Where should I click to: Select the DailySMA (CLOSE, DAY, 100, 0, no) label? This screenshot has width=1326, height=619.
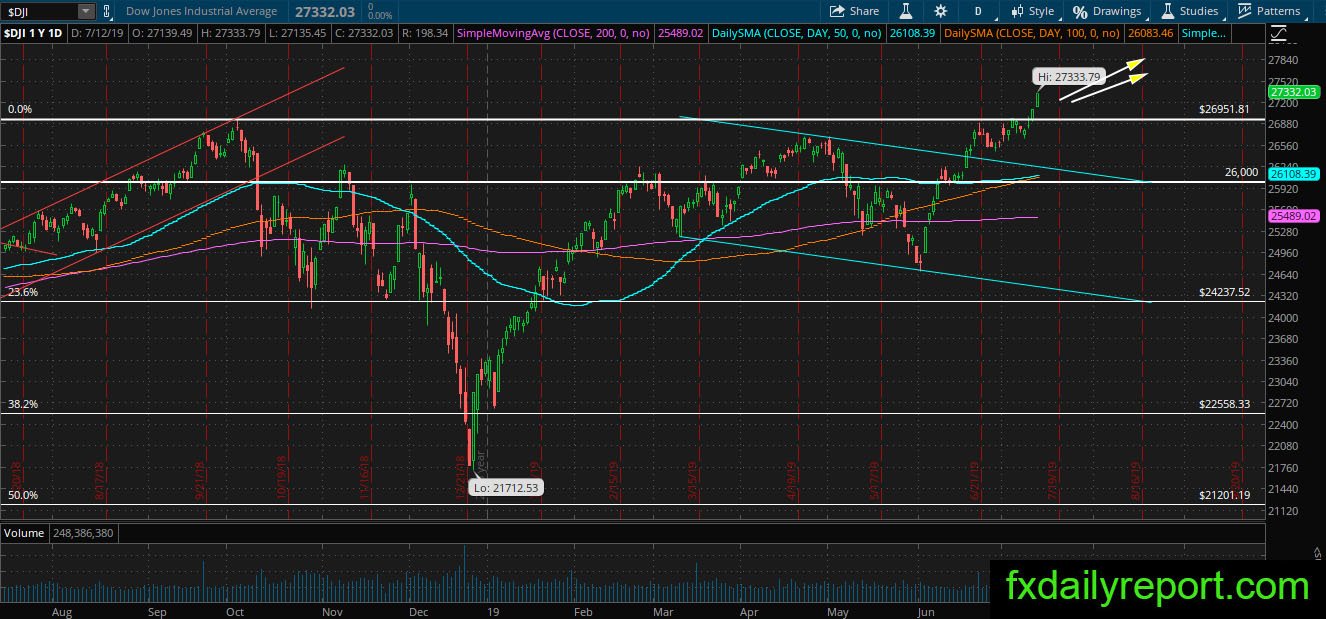[x=1032, y=33]
